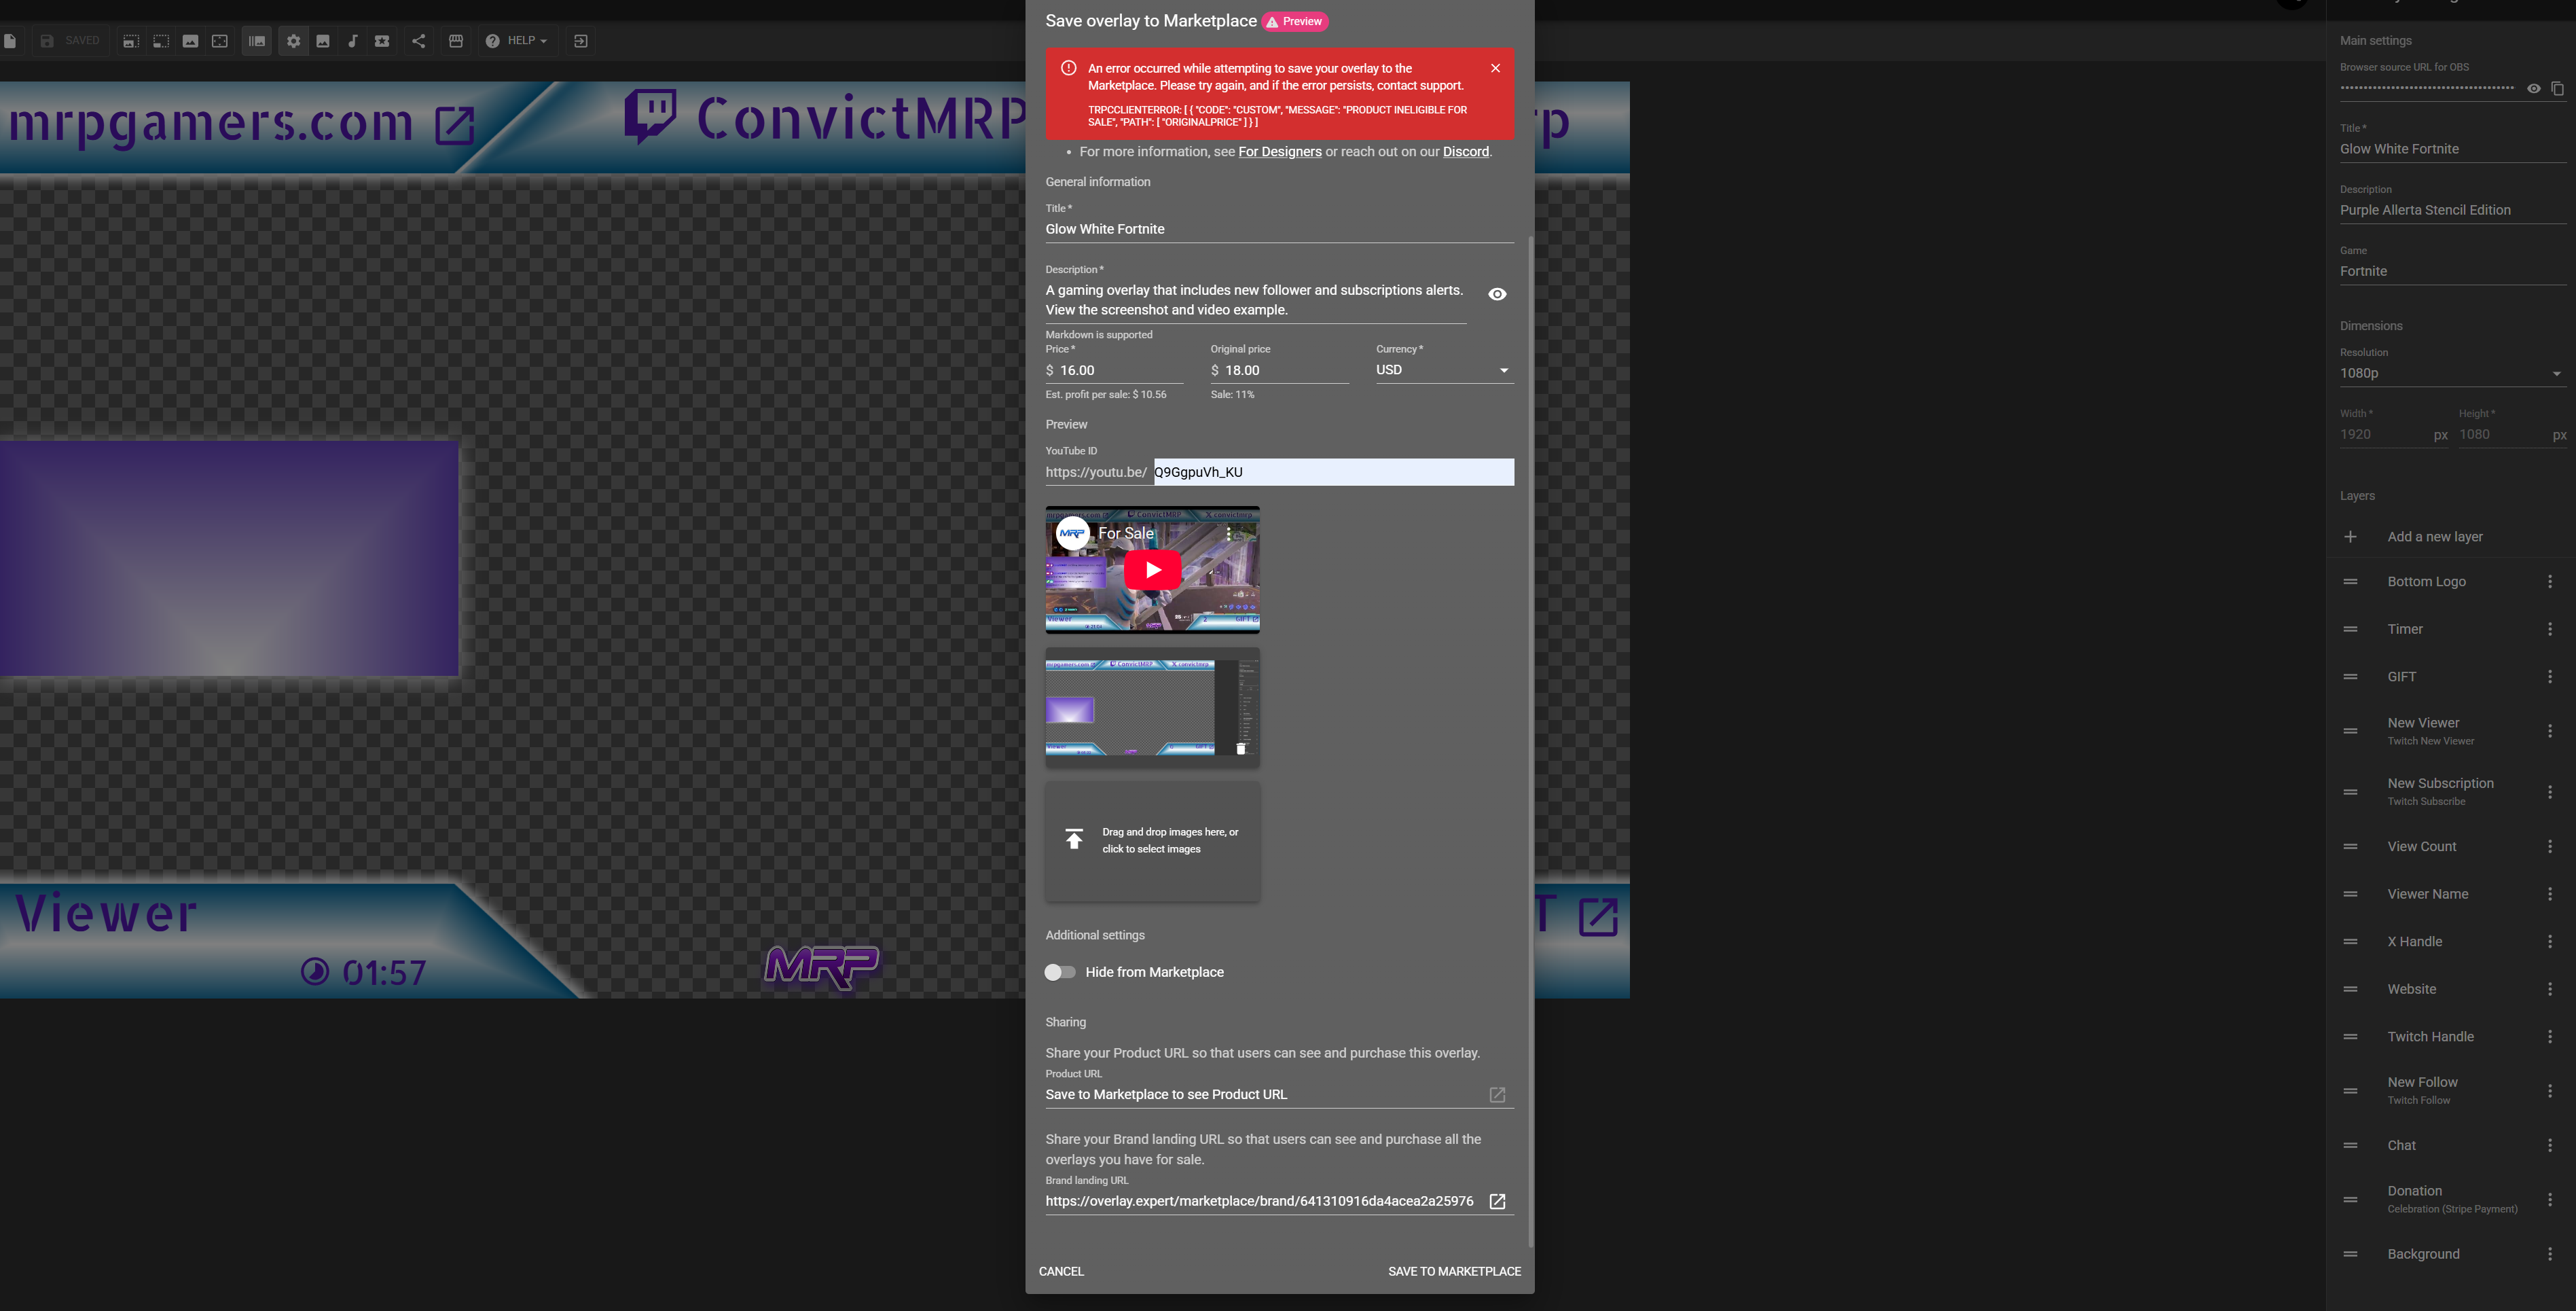Open the marketplace storefront toolbar icon
Image resolution: width=2576 pixels, height=1311 pixels.
(x=455, y=41)
